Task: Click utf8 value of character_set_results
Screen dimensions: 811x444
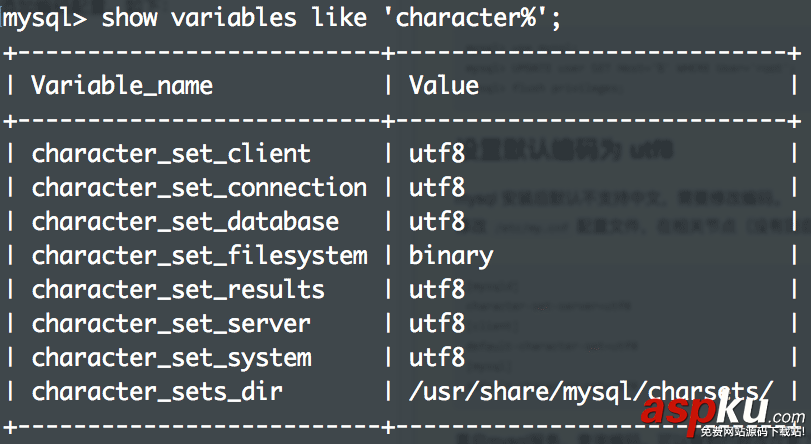Action: tap(437, 290)
